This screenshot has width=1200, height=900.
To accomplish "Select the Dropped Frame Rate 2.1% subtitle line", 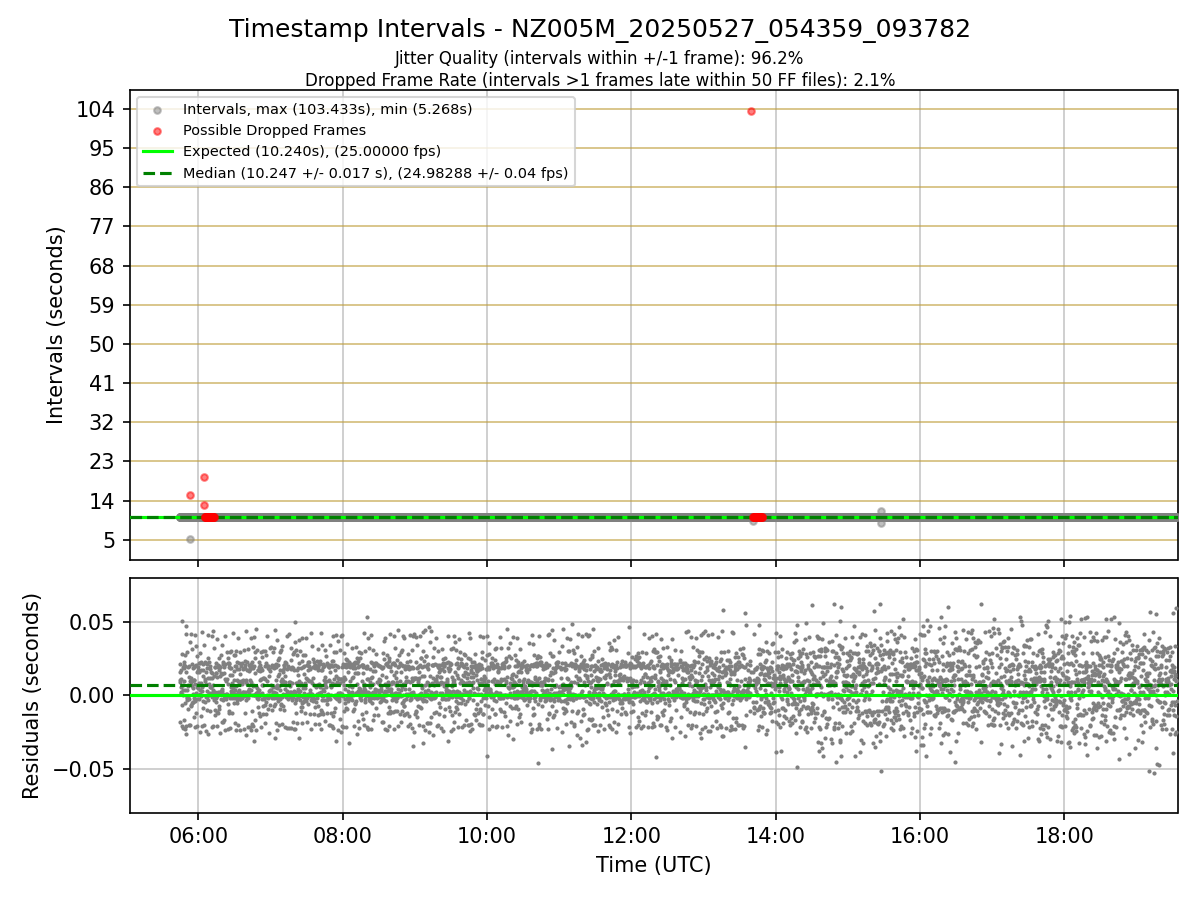I will click(x=599, y=79).
